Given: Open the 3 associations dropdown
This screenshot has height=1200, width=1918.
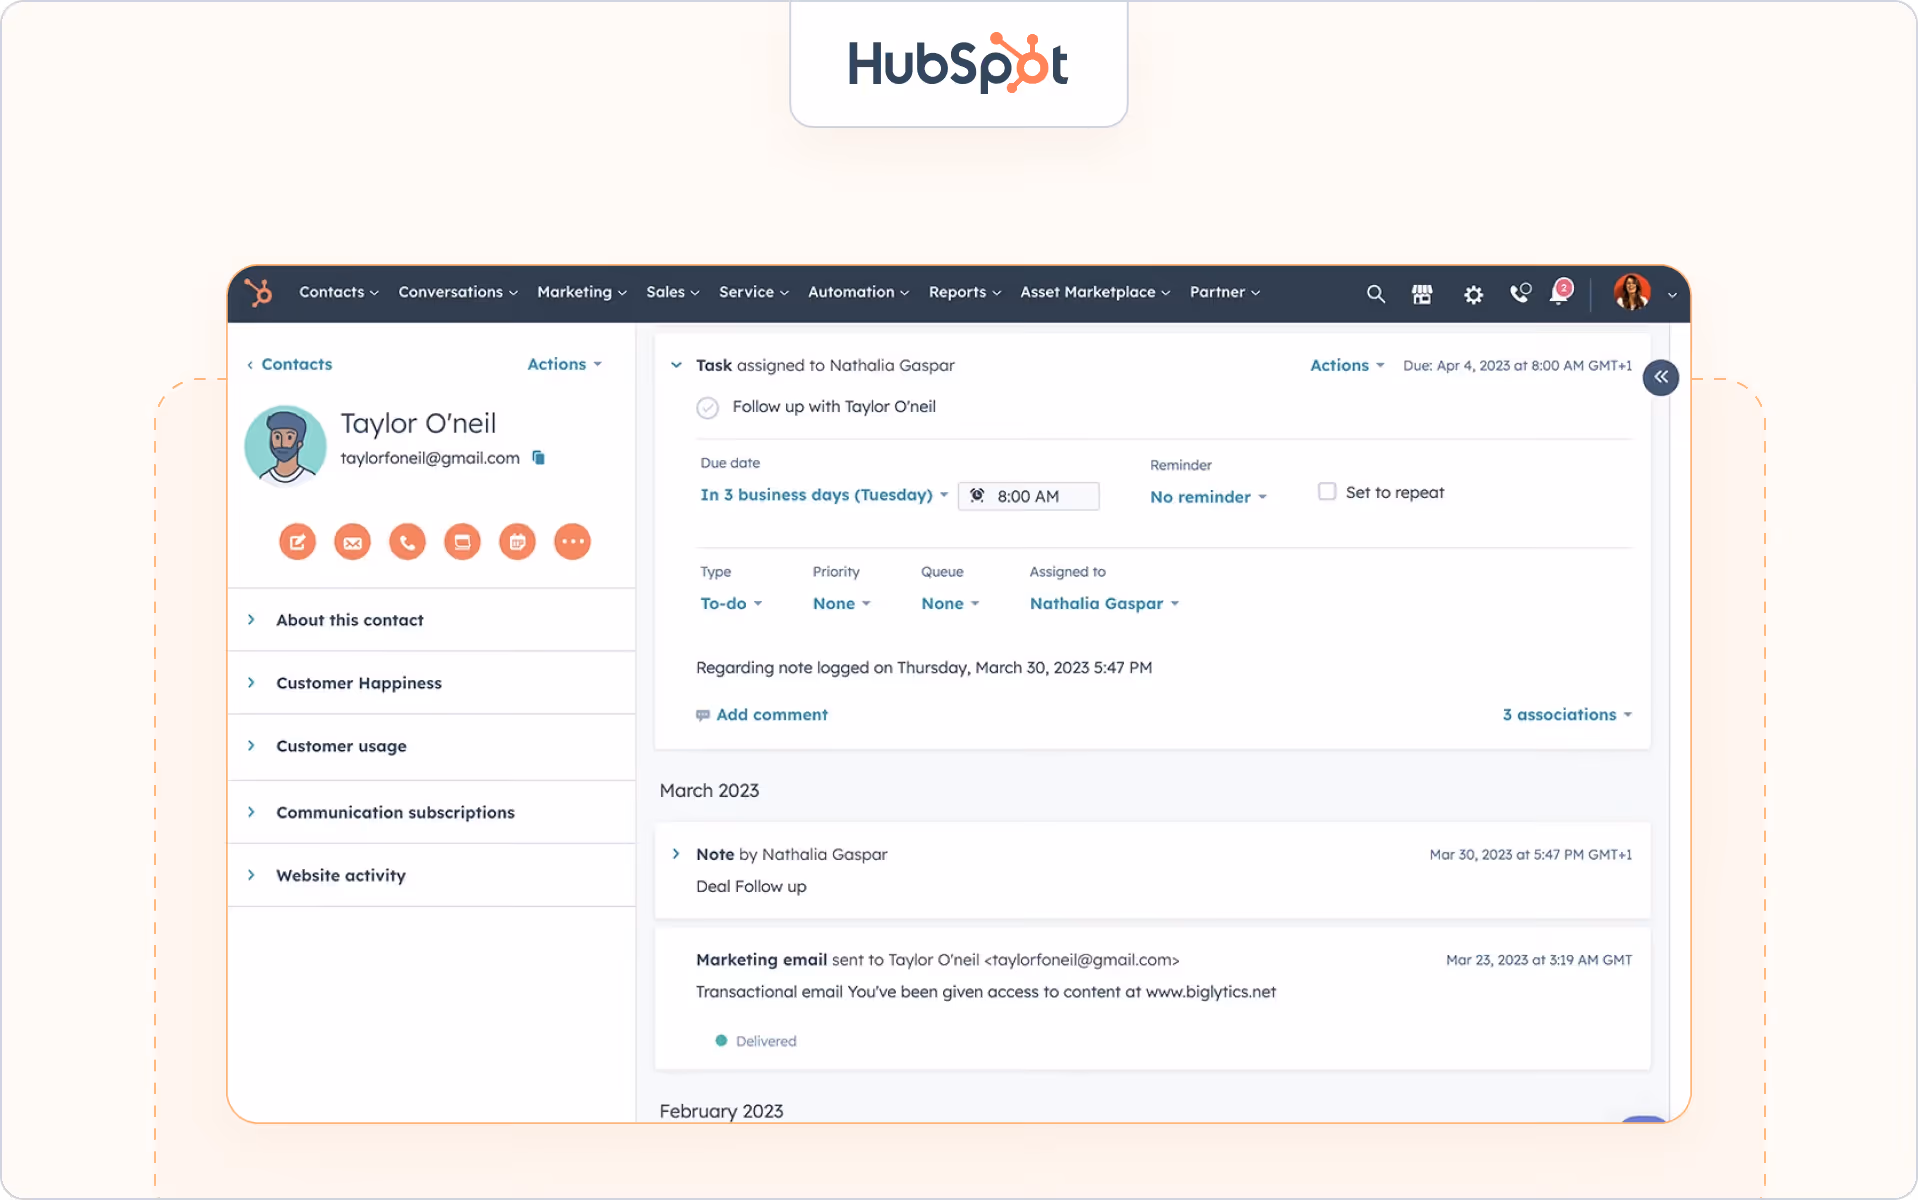Looking at the screenshot, I should [x=1567, y=715].
